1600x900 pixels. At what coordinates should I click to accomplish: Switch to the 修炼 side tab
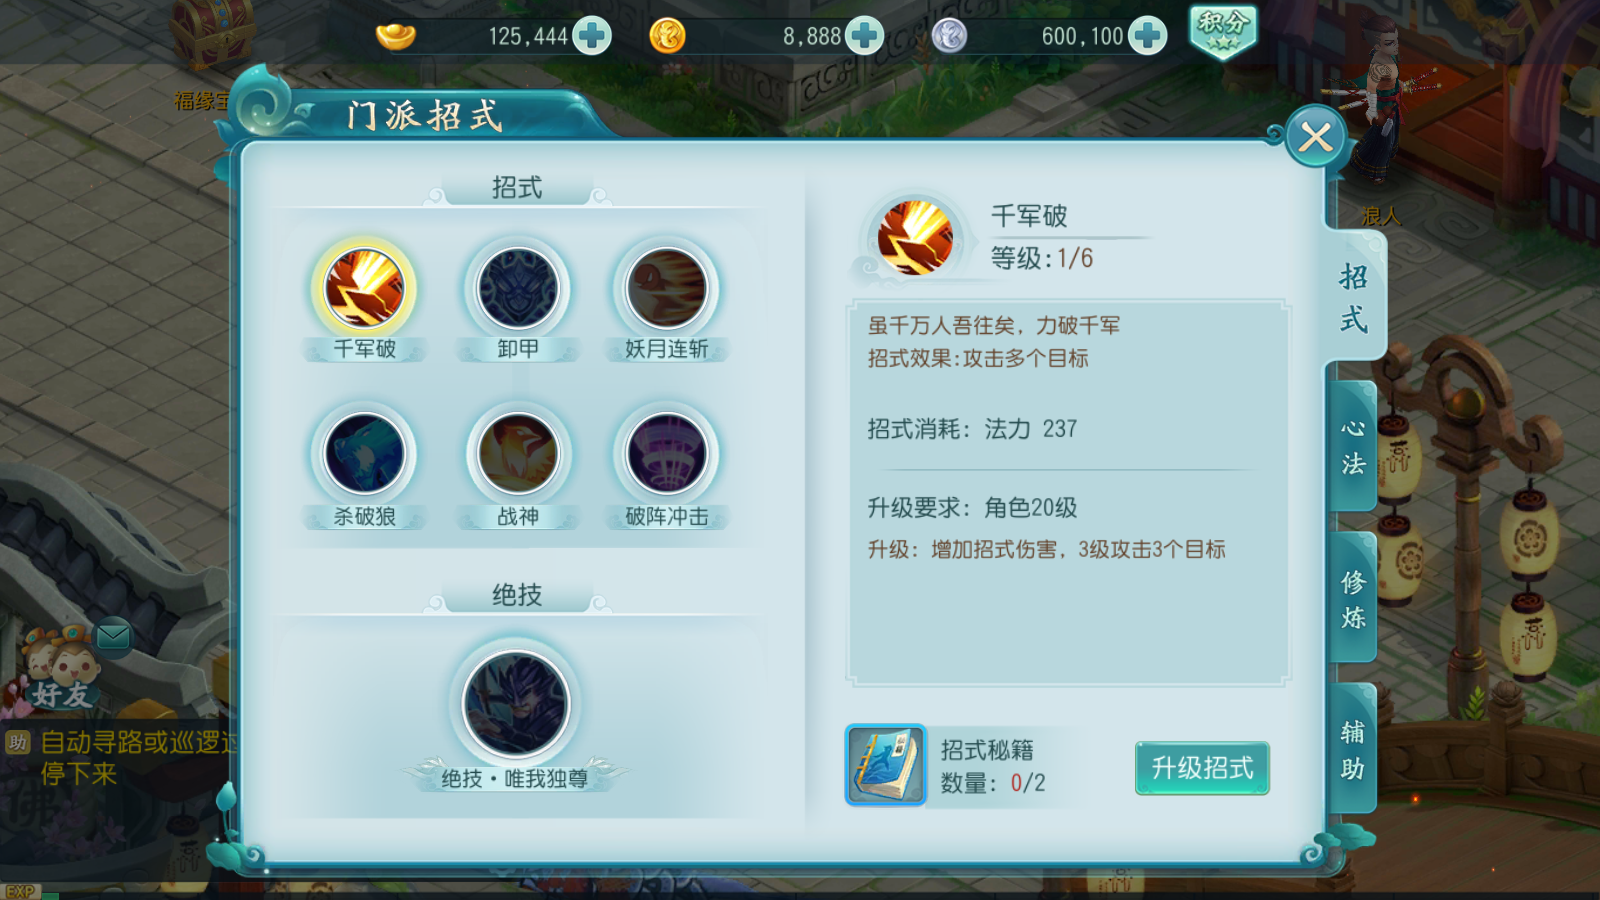coord(1353,598)
